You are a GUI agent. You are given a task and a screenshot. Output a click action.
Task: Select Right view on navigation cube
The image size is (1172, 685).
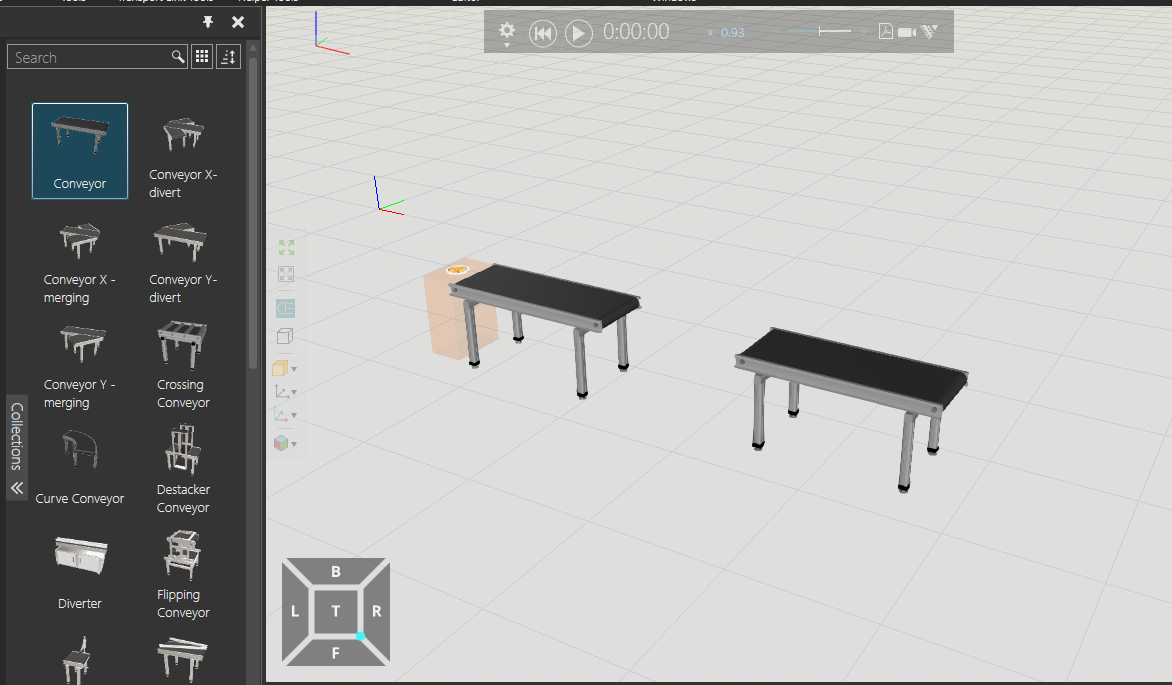(x=377, y=611)
